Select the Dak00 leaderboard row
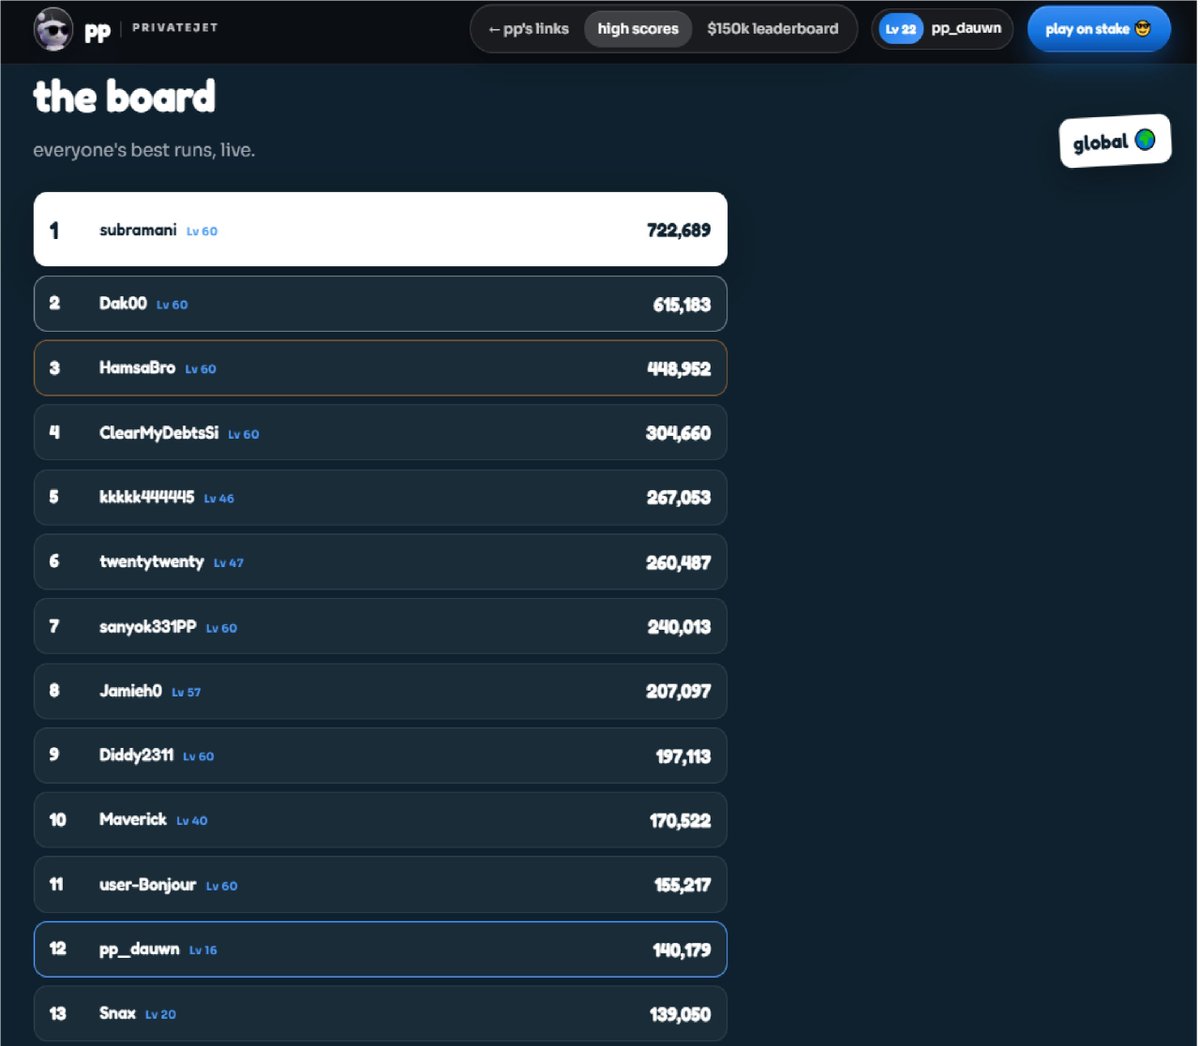 380,304
